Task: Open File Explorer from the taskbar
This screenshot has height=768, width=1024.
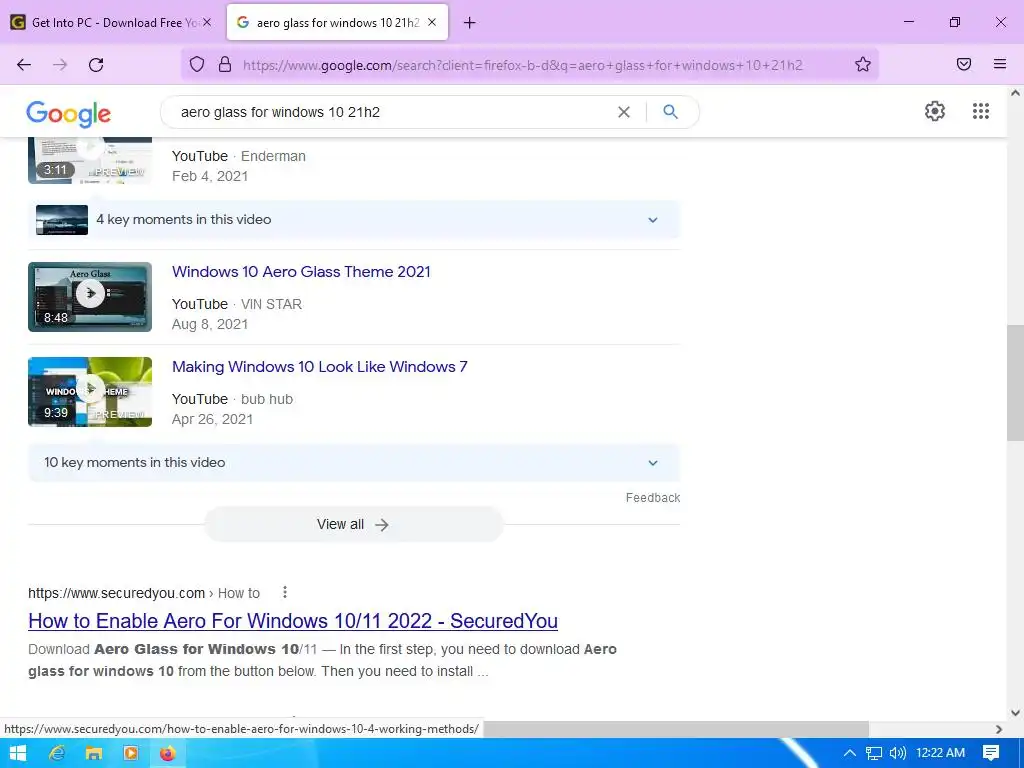Action: click(x=94, y=753)
